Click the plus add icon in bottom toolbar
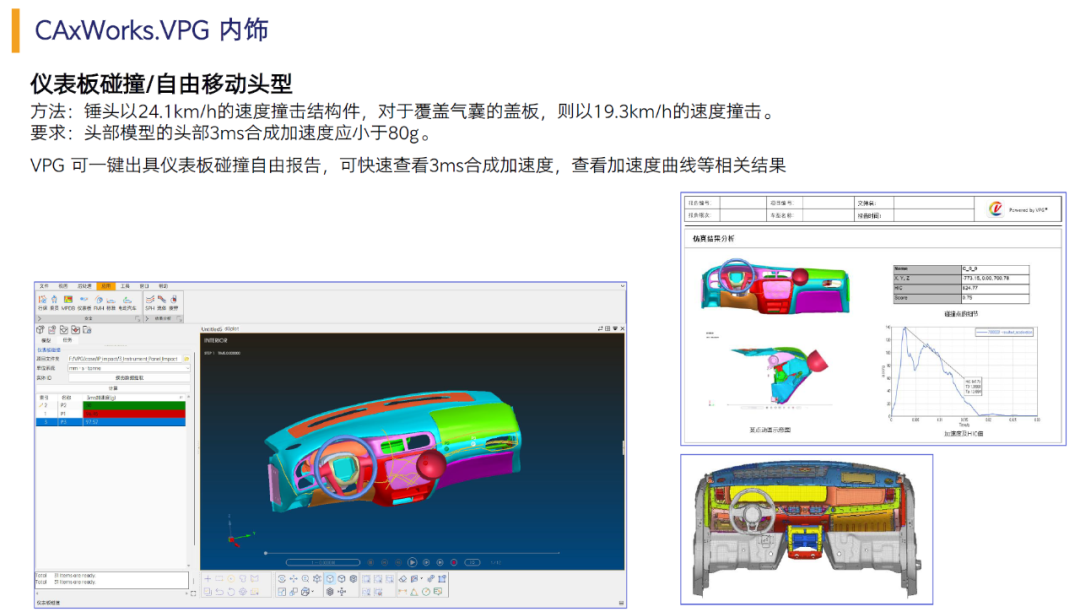 pos(207,579)
